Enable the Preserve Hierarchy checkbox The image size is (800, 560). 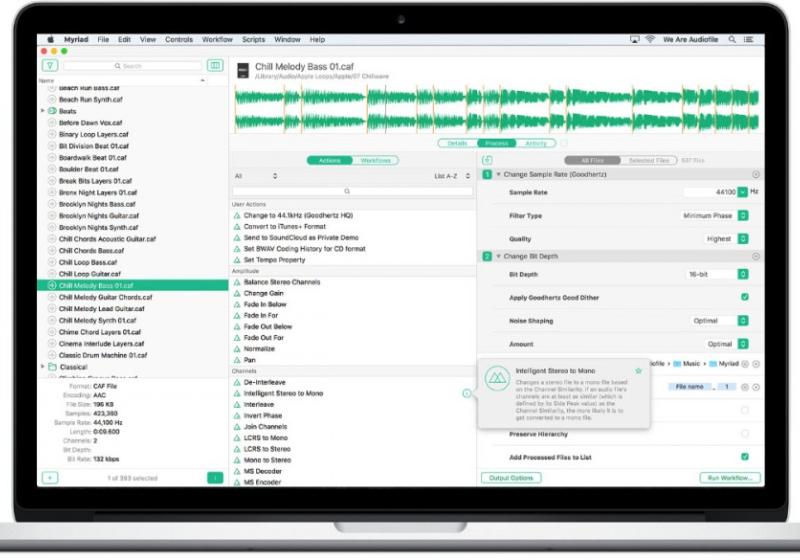click(744, 433)
